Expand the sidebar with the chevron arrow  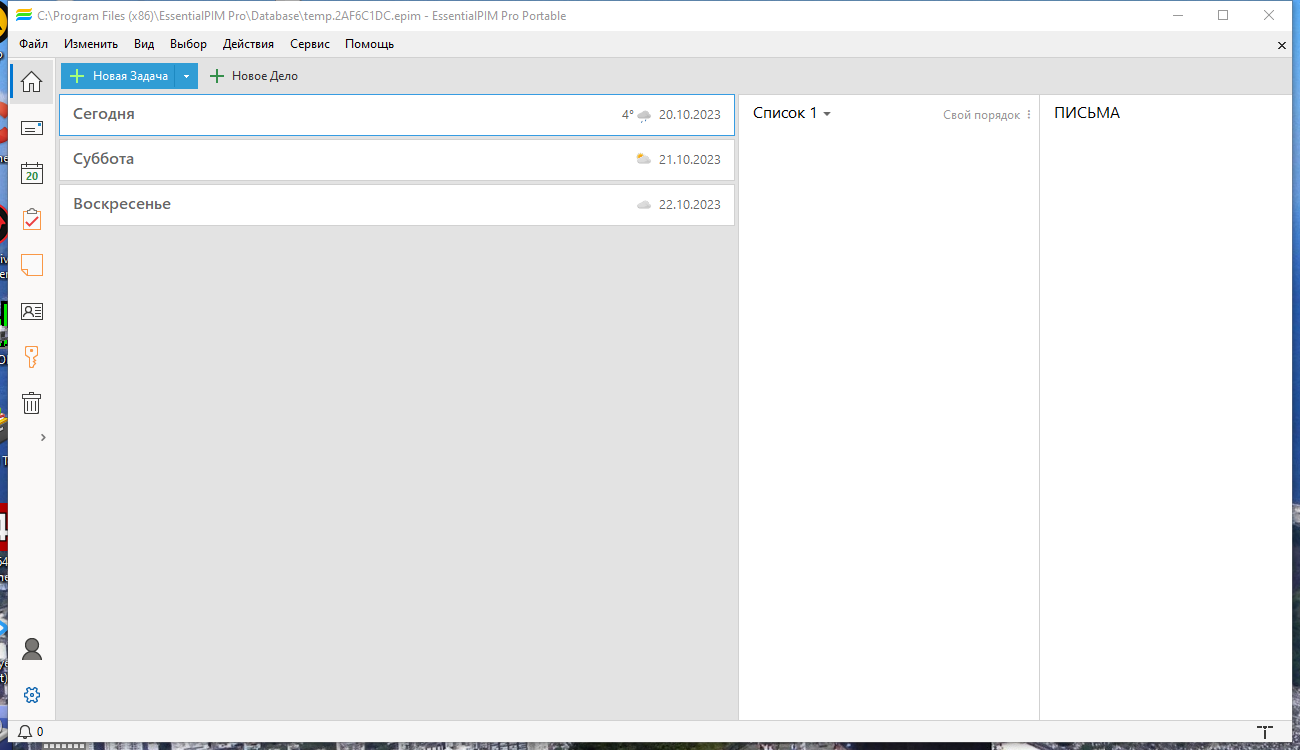click(42, 437)
